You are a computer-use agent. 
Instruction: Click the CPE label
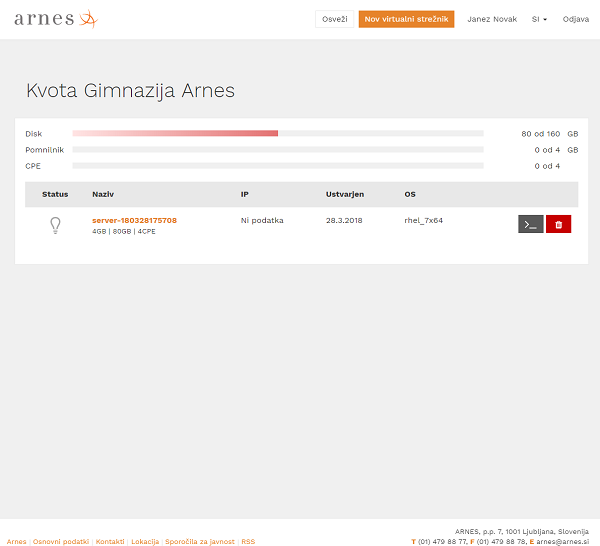click(33, 166)
